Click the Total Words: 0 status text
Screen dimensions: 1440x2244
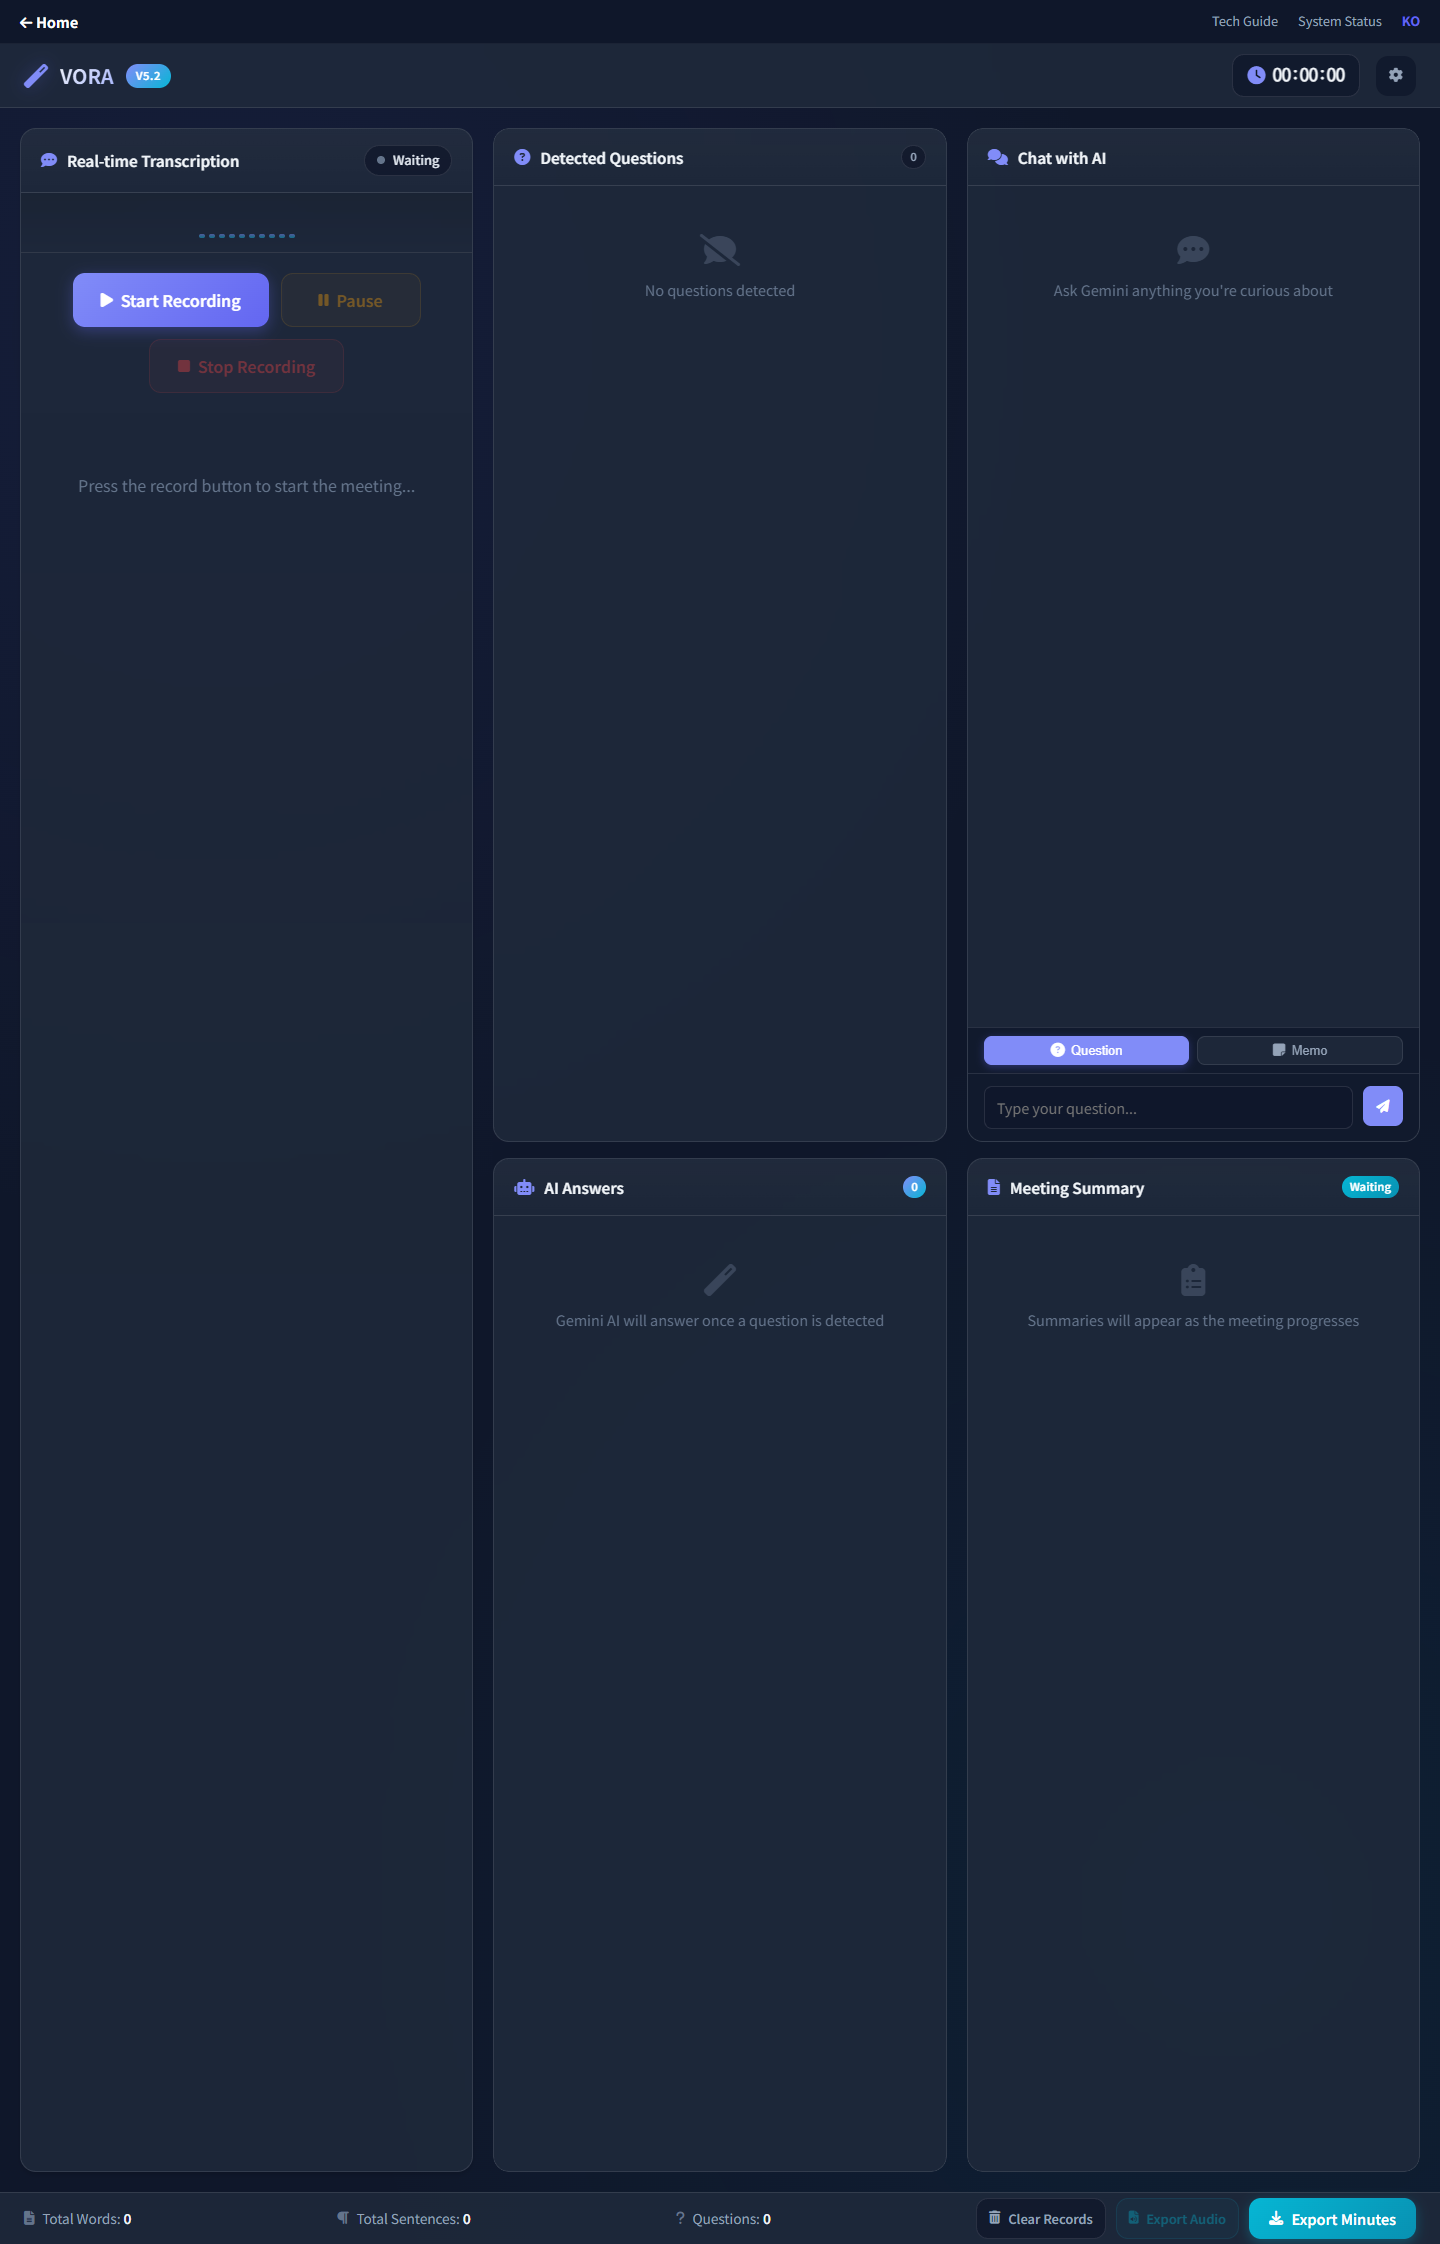click(x=87, y=2218)
